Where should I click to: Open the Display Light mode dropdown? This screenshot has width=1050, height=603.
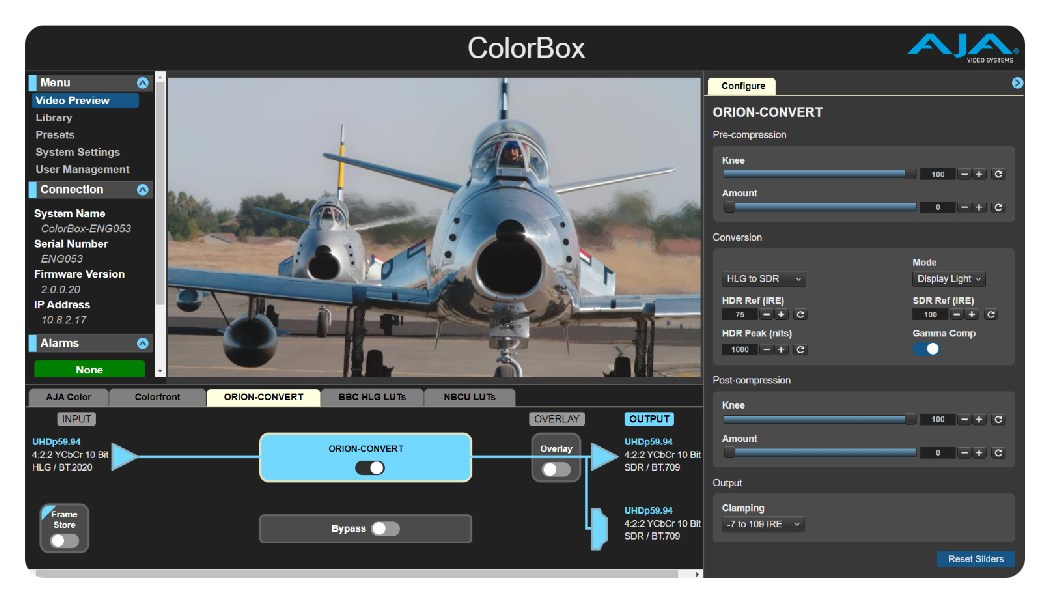point(949,279)
